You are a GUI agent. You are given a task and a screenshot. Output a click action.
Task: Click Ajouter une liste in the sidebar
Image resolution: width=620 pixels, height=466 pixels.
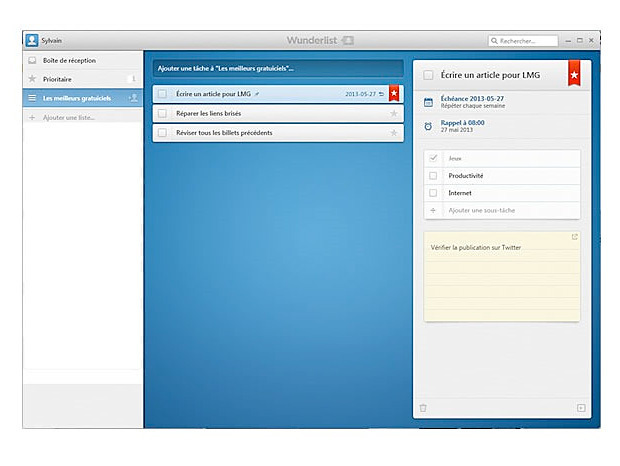(x=69, y=118)
